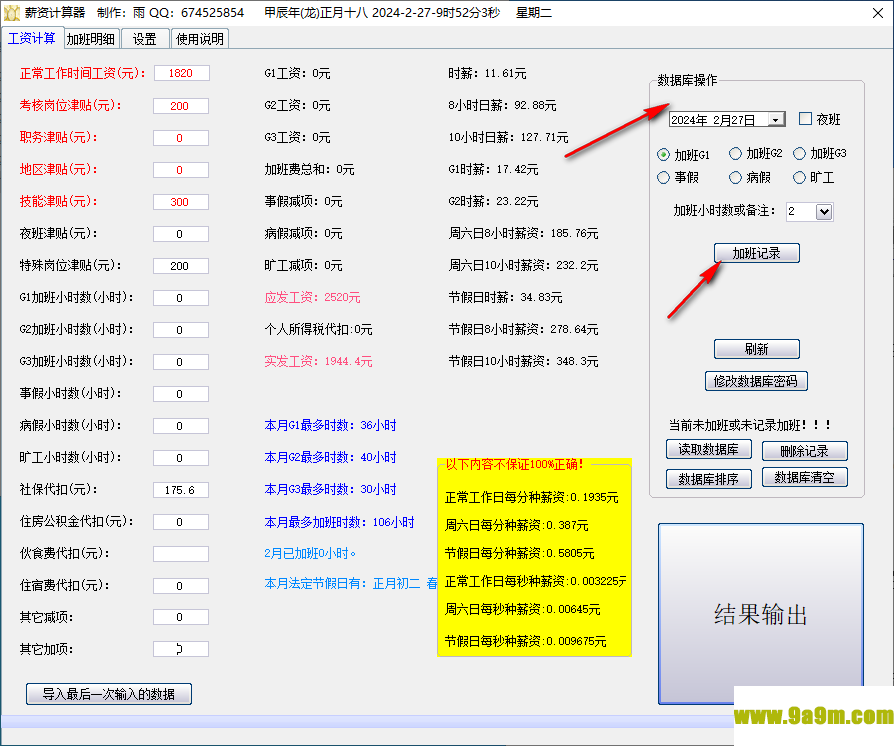
Task: Enable the 夜班 checkbox
Action: 805,119
